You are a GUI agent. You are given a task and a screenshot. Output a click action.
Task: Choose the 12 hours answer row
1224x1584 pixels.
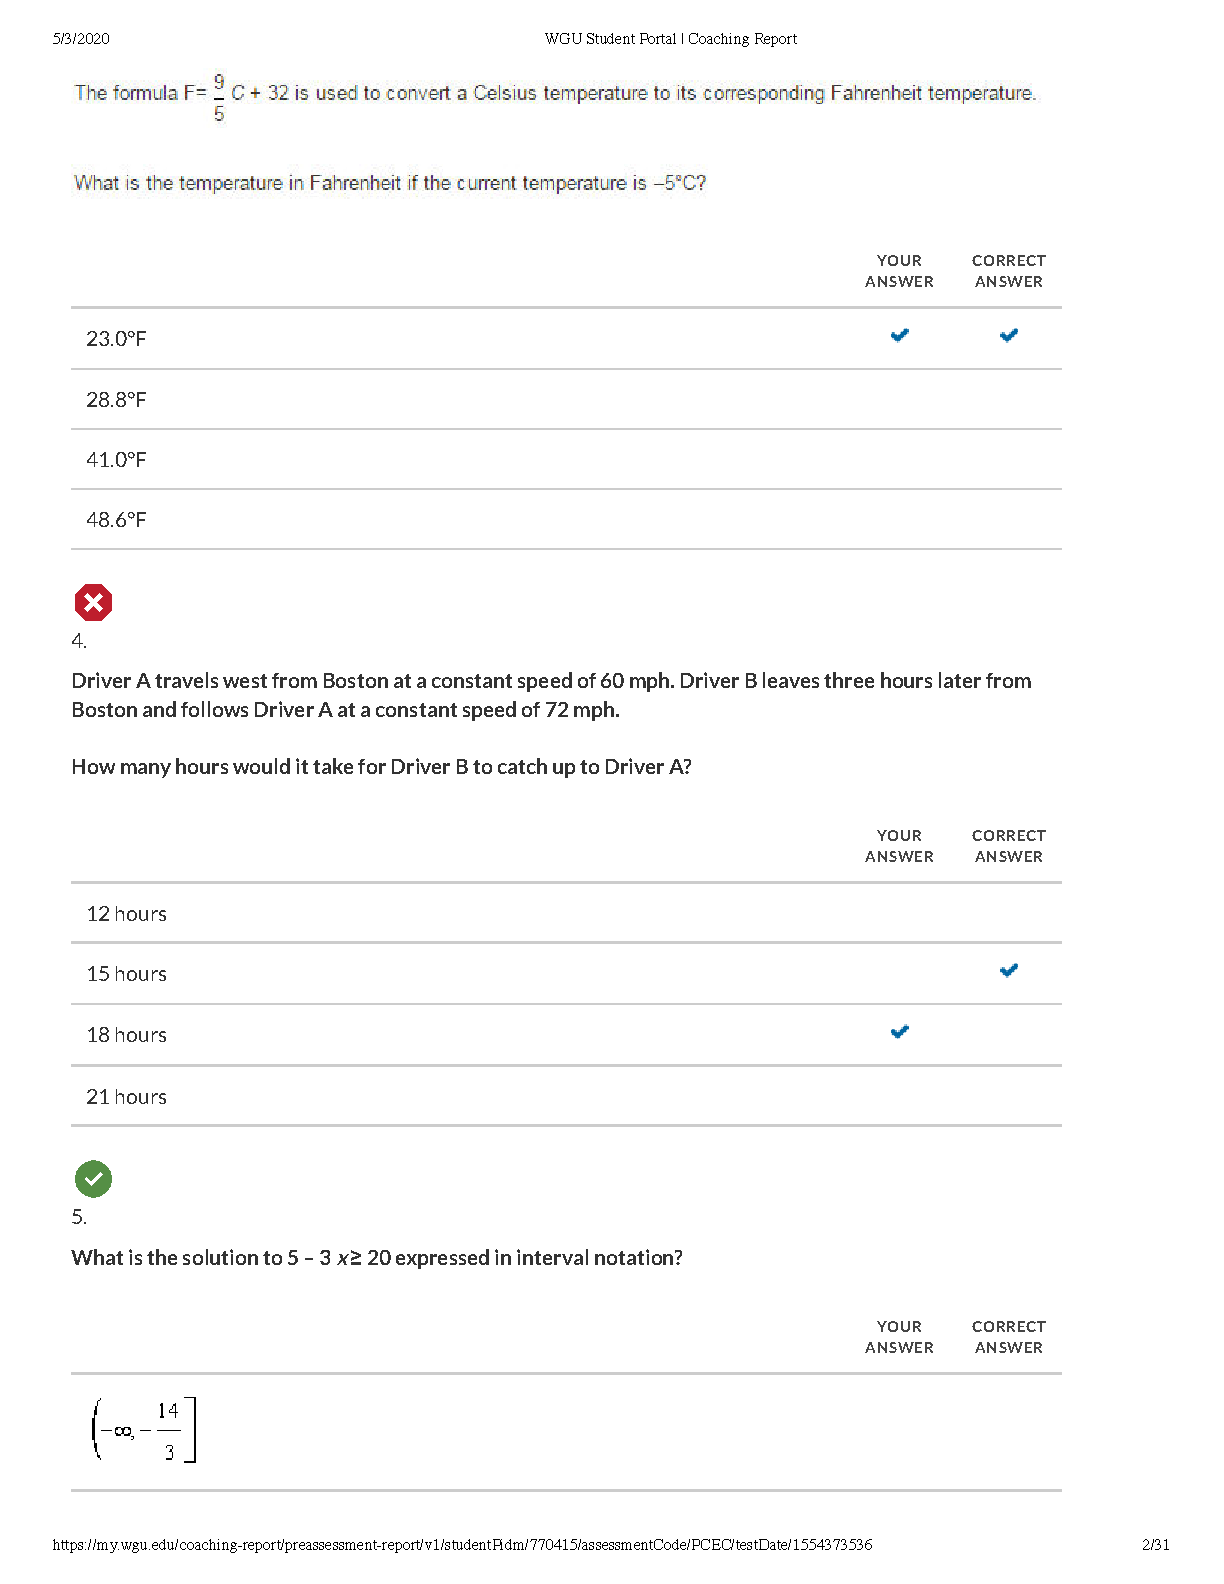(x=566, y=913)
